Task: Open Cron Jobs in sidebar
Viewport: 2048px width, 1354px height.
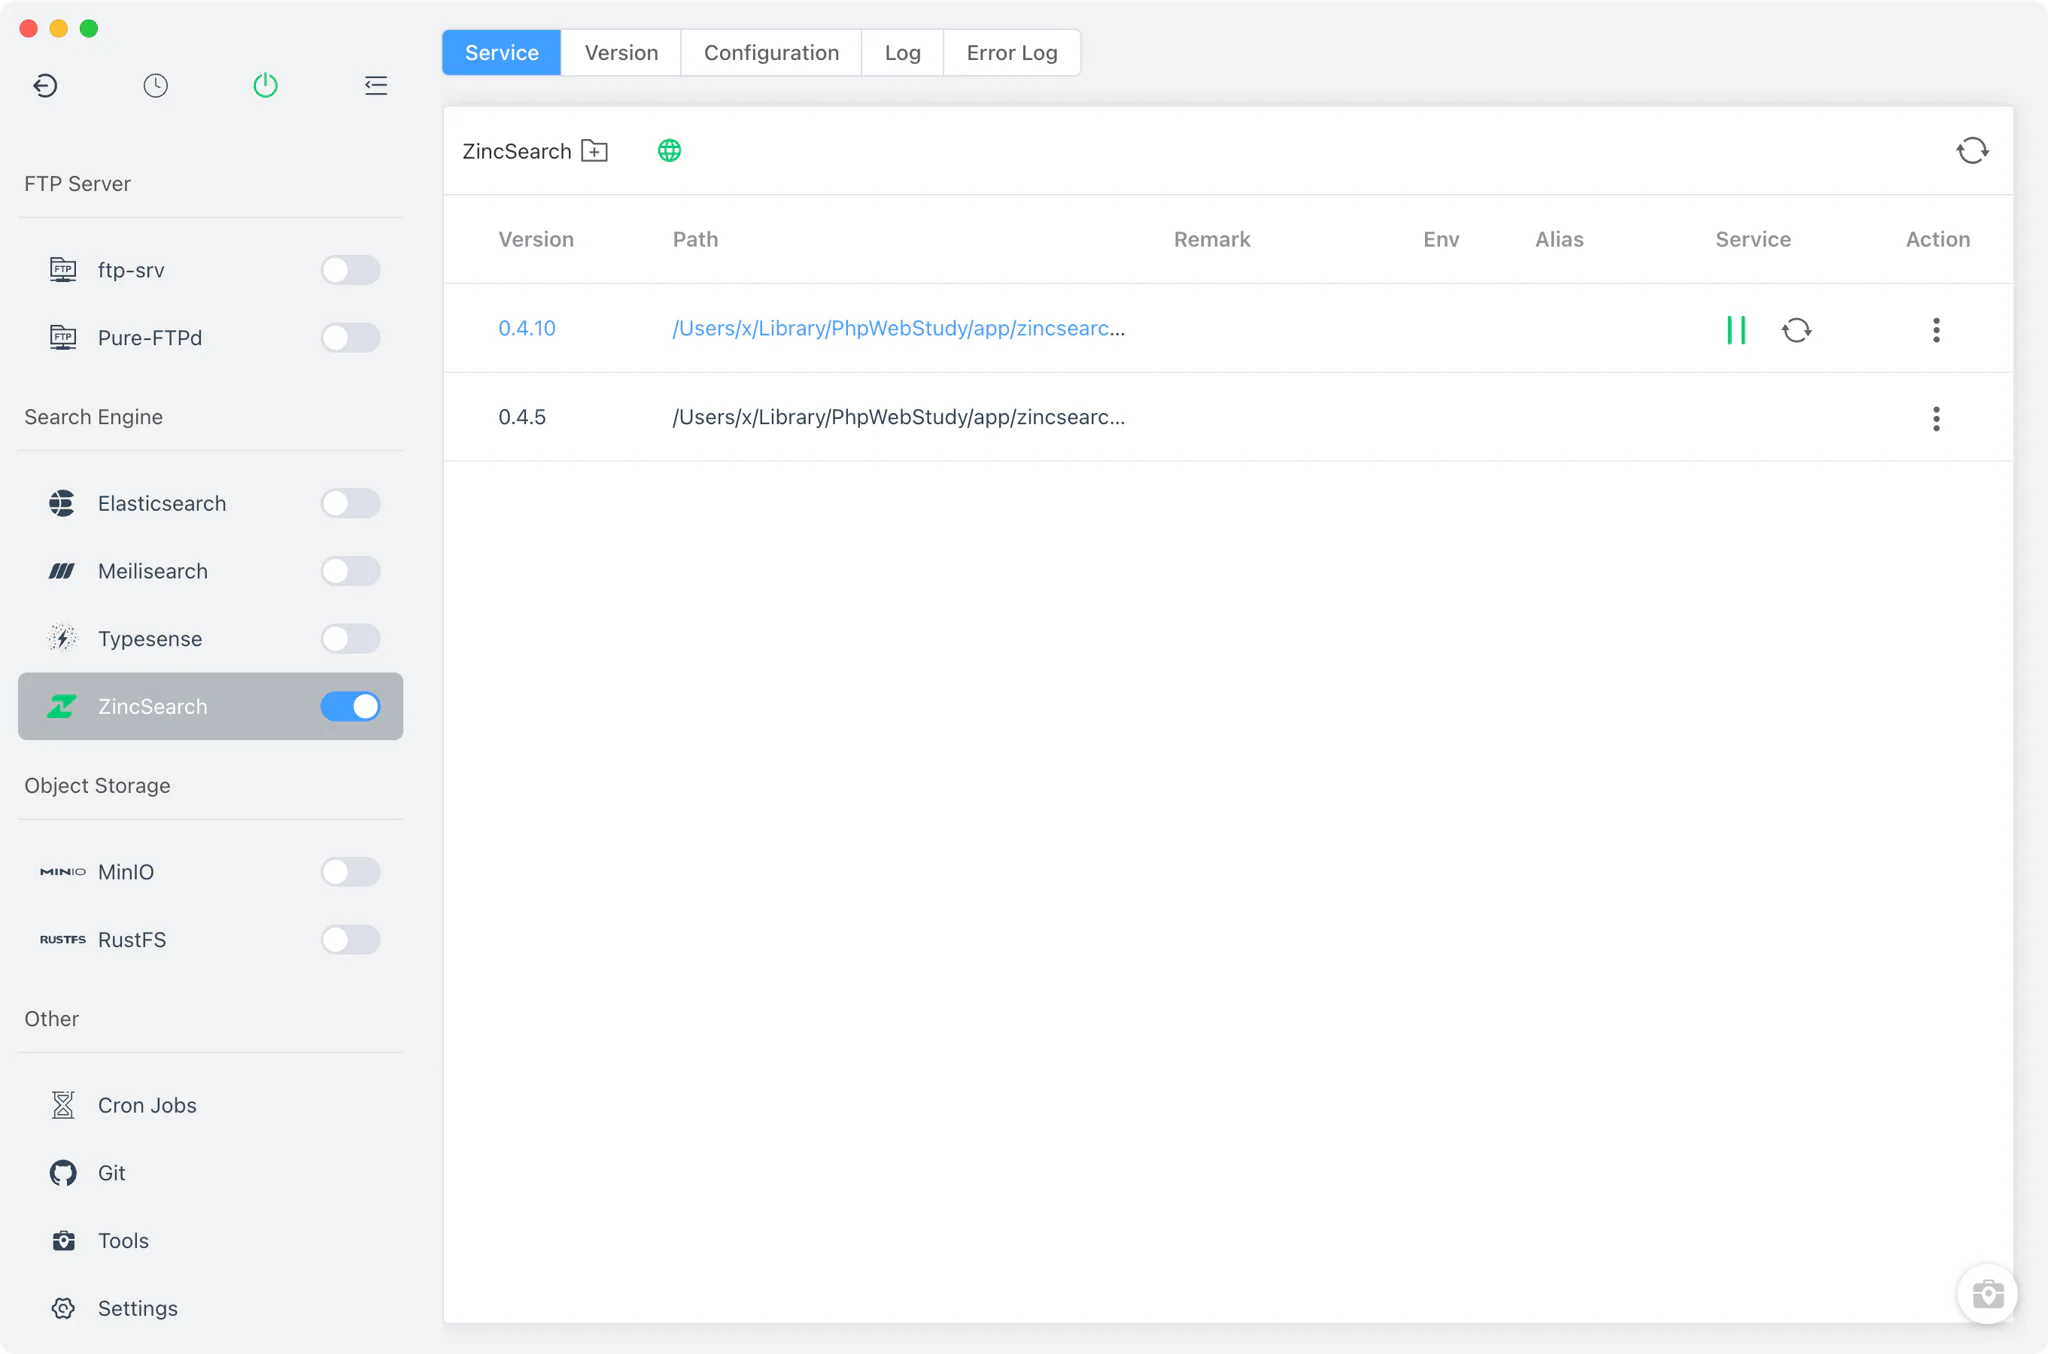Action: 210,1105
